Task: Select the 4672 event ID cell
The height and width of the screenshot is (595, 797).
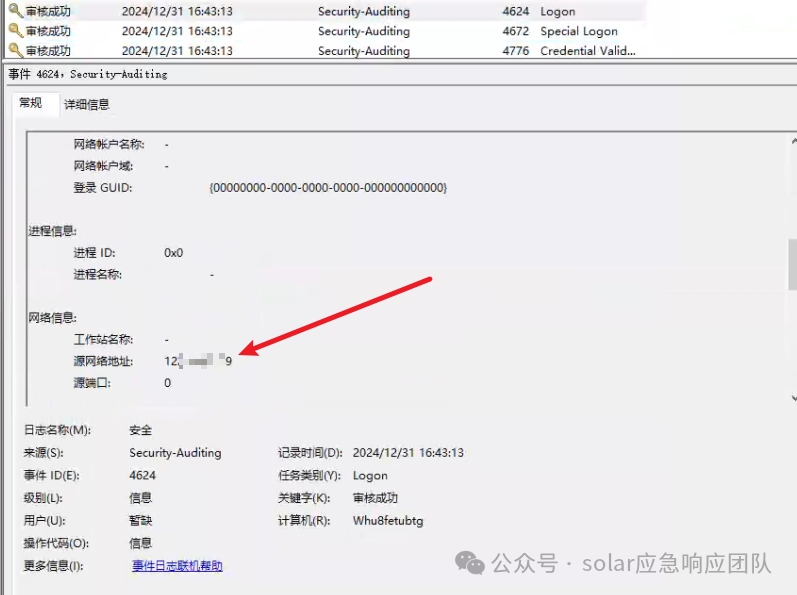Action: pos(516,31)
